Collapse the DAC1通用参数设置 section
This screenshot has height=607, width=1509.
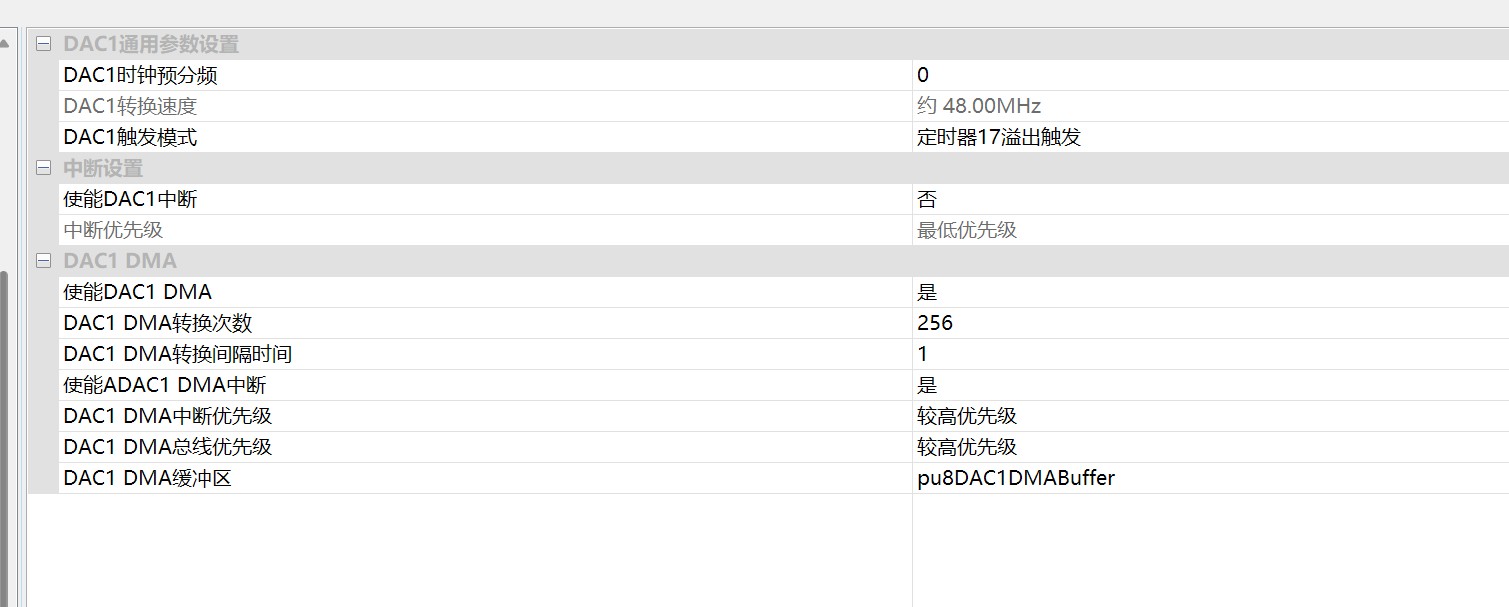43,44
